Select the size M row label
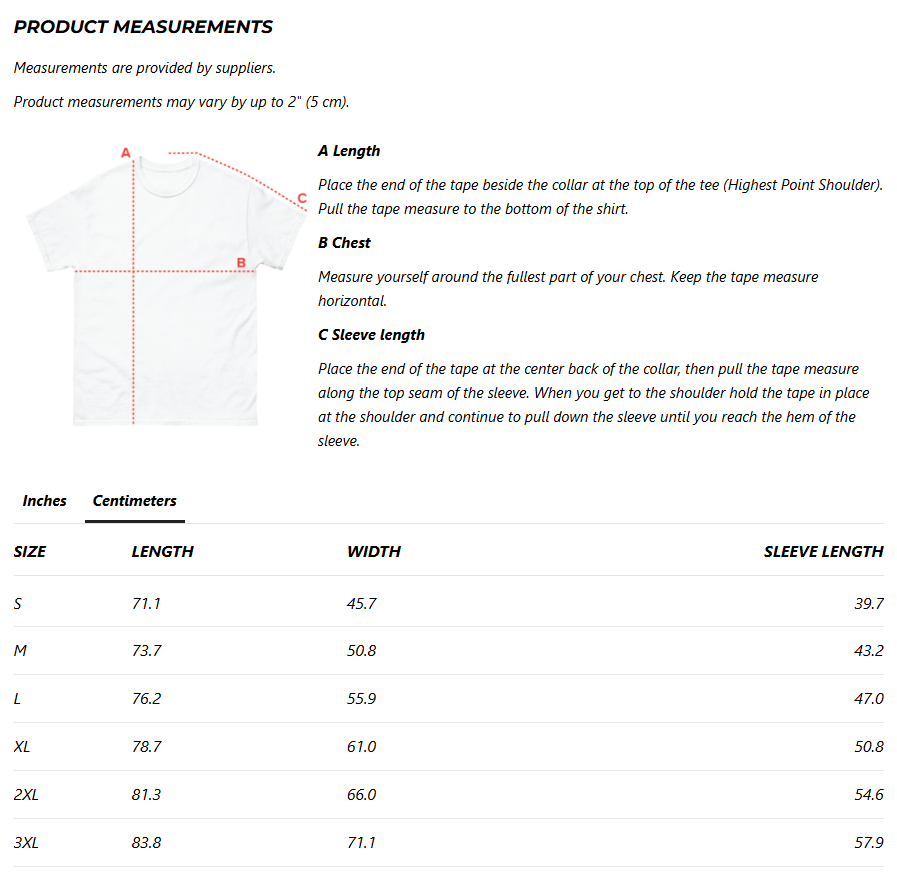This screenshot has width=897, height=882. coord(20,650)
